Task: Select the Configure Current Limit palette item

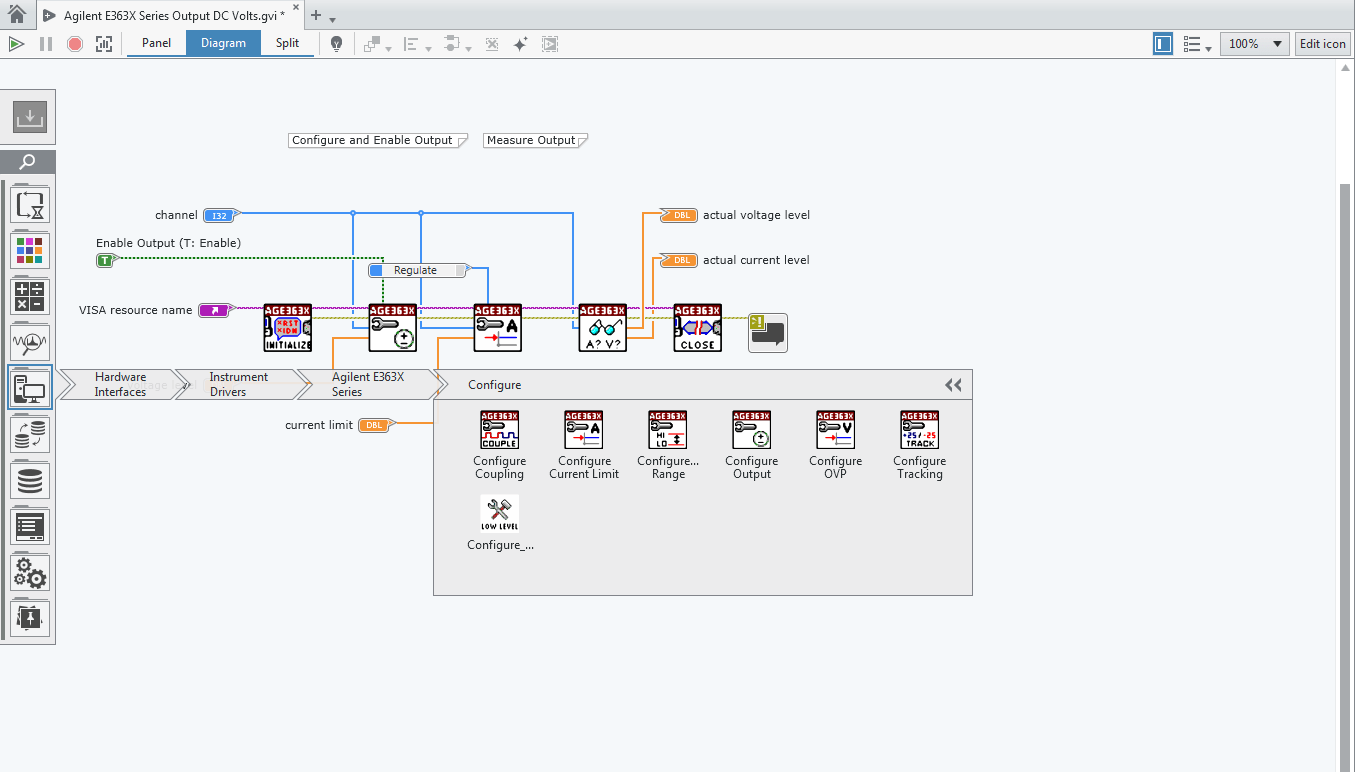Action: pyautogui.click(x=583, y=430)
